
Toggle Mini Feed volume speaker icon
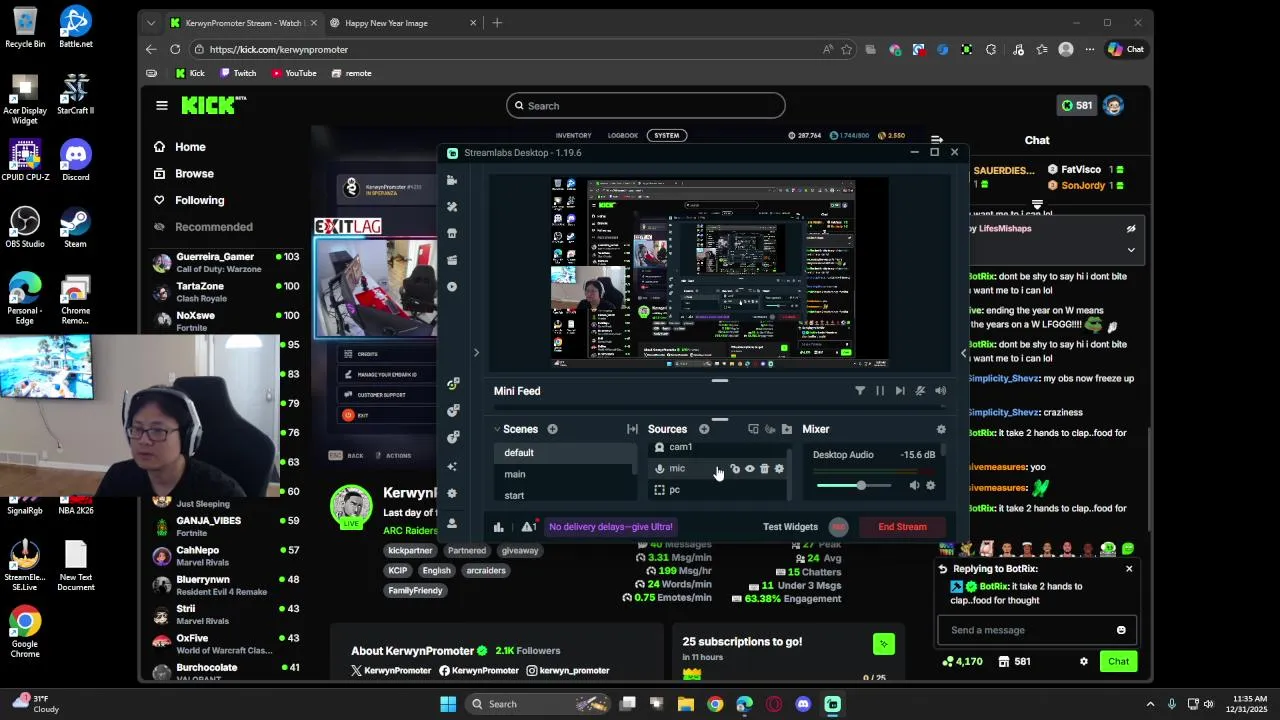click(940, 391)
